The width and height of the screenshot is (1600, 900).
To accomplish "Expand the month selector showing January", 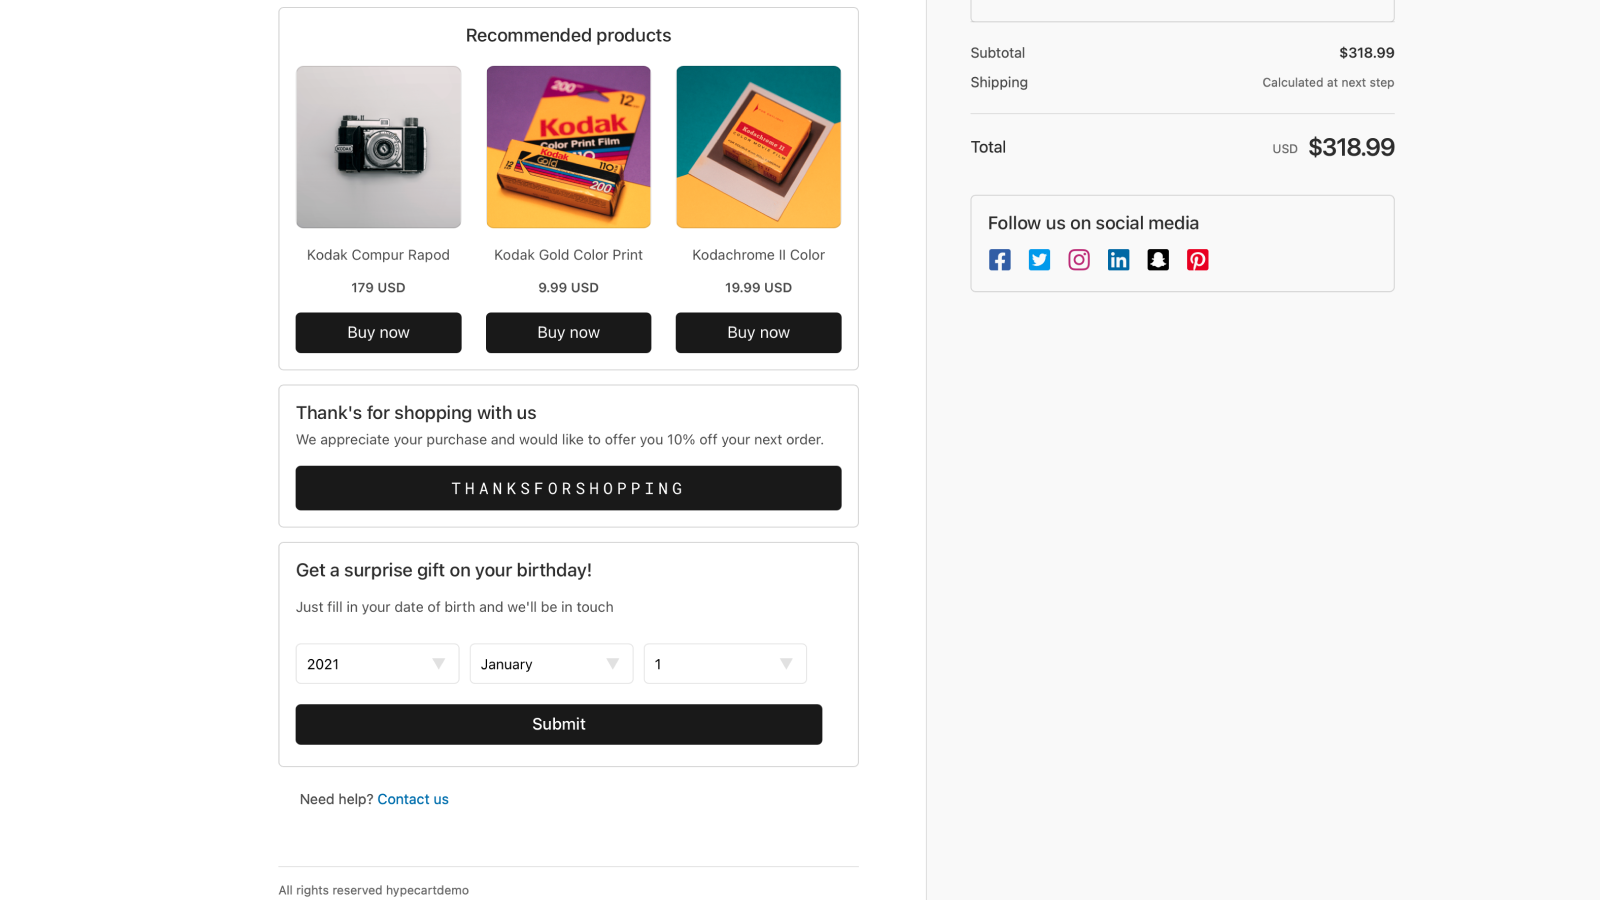I will coord(551,663).
